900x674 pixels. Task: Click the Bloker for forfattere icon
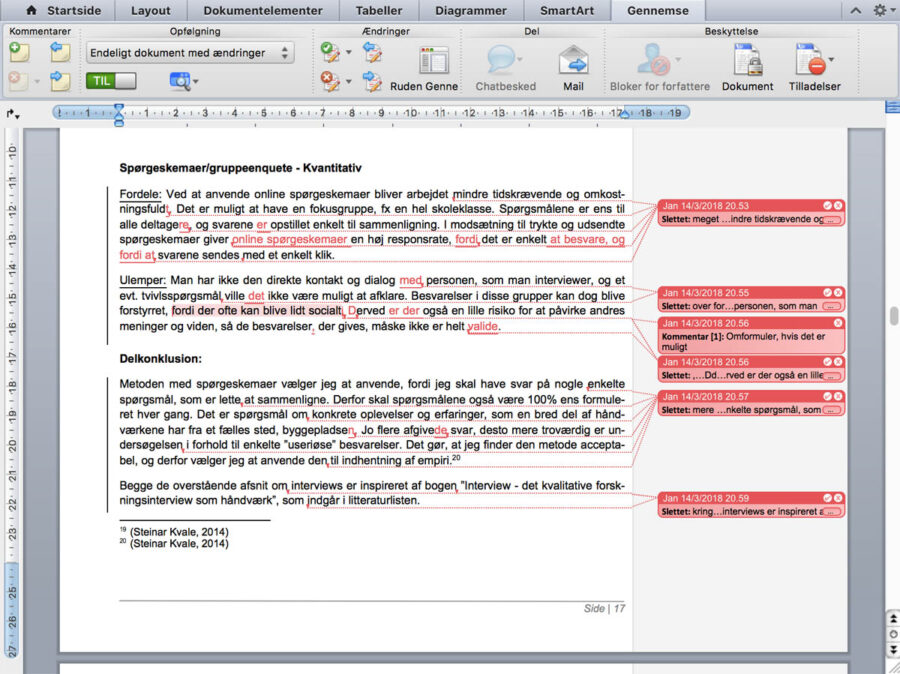[x=653, y=60]
